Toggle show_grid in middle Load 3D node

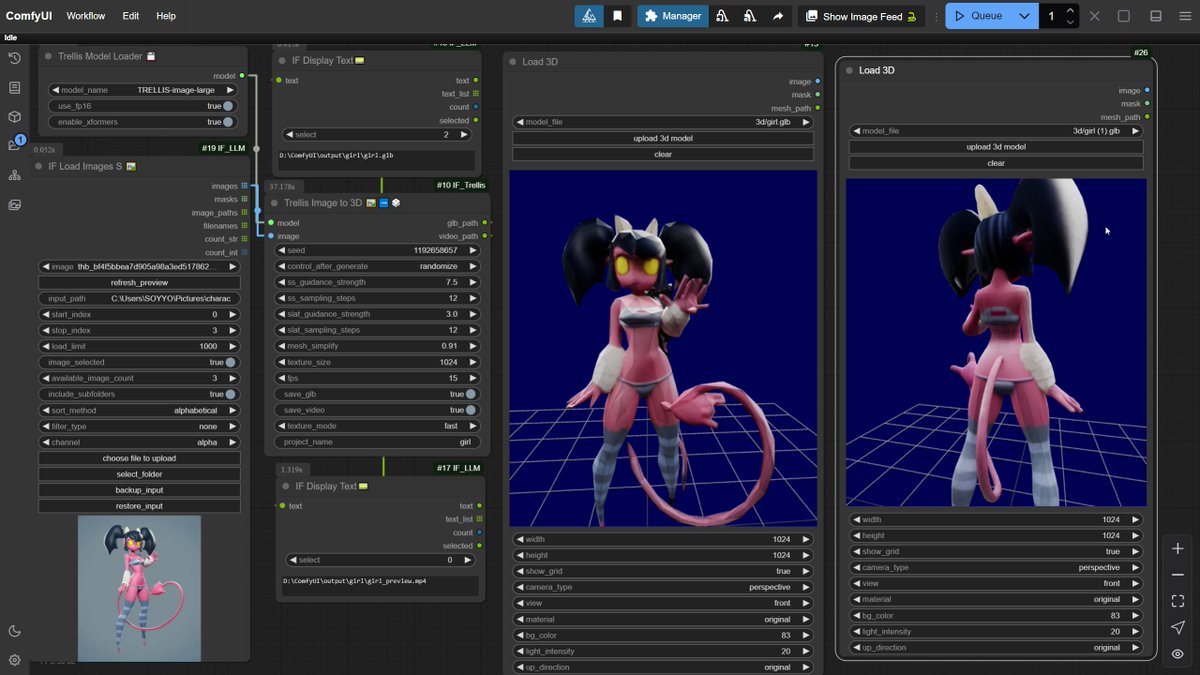(x=663, y=571)
